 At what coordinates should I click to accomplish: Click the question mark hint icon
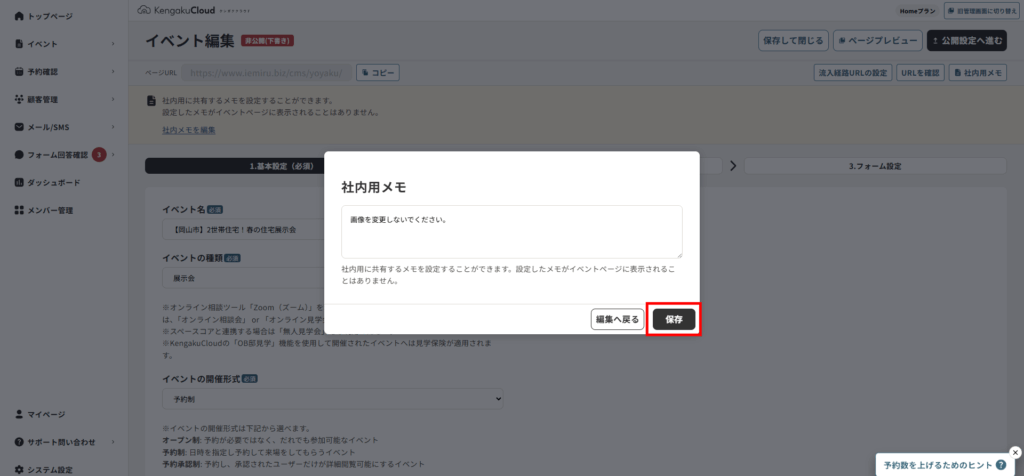(1000, 465)
